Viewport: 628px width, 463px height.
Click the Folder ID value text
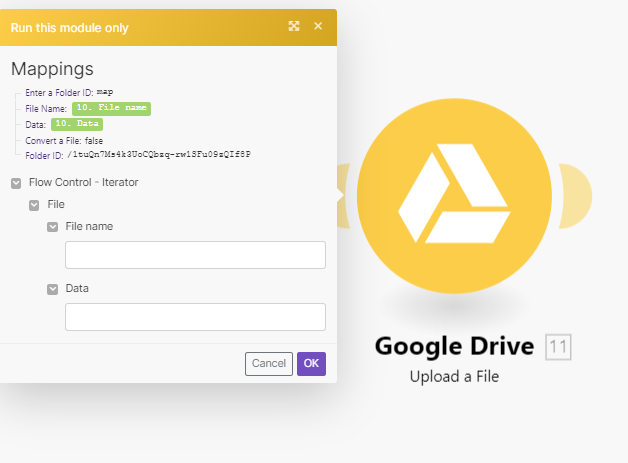coord(159,155)
